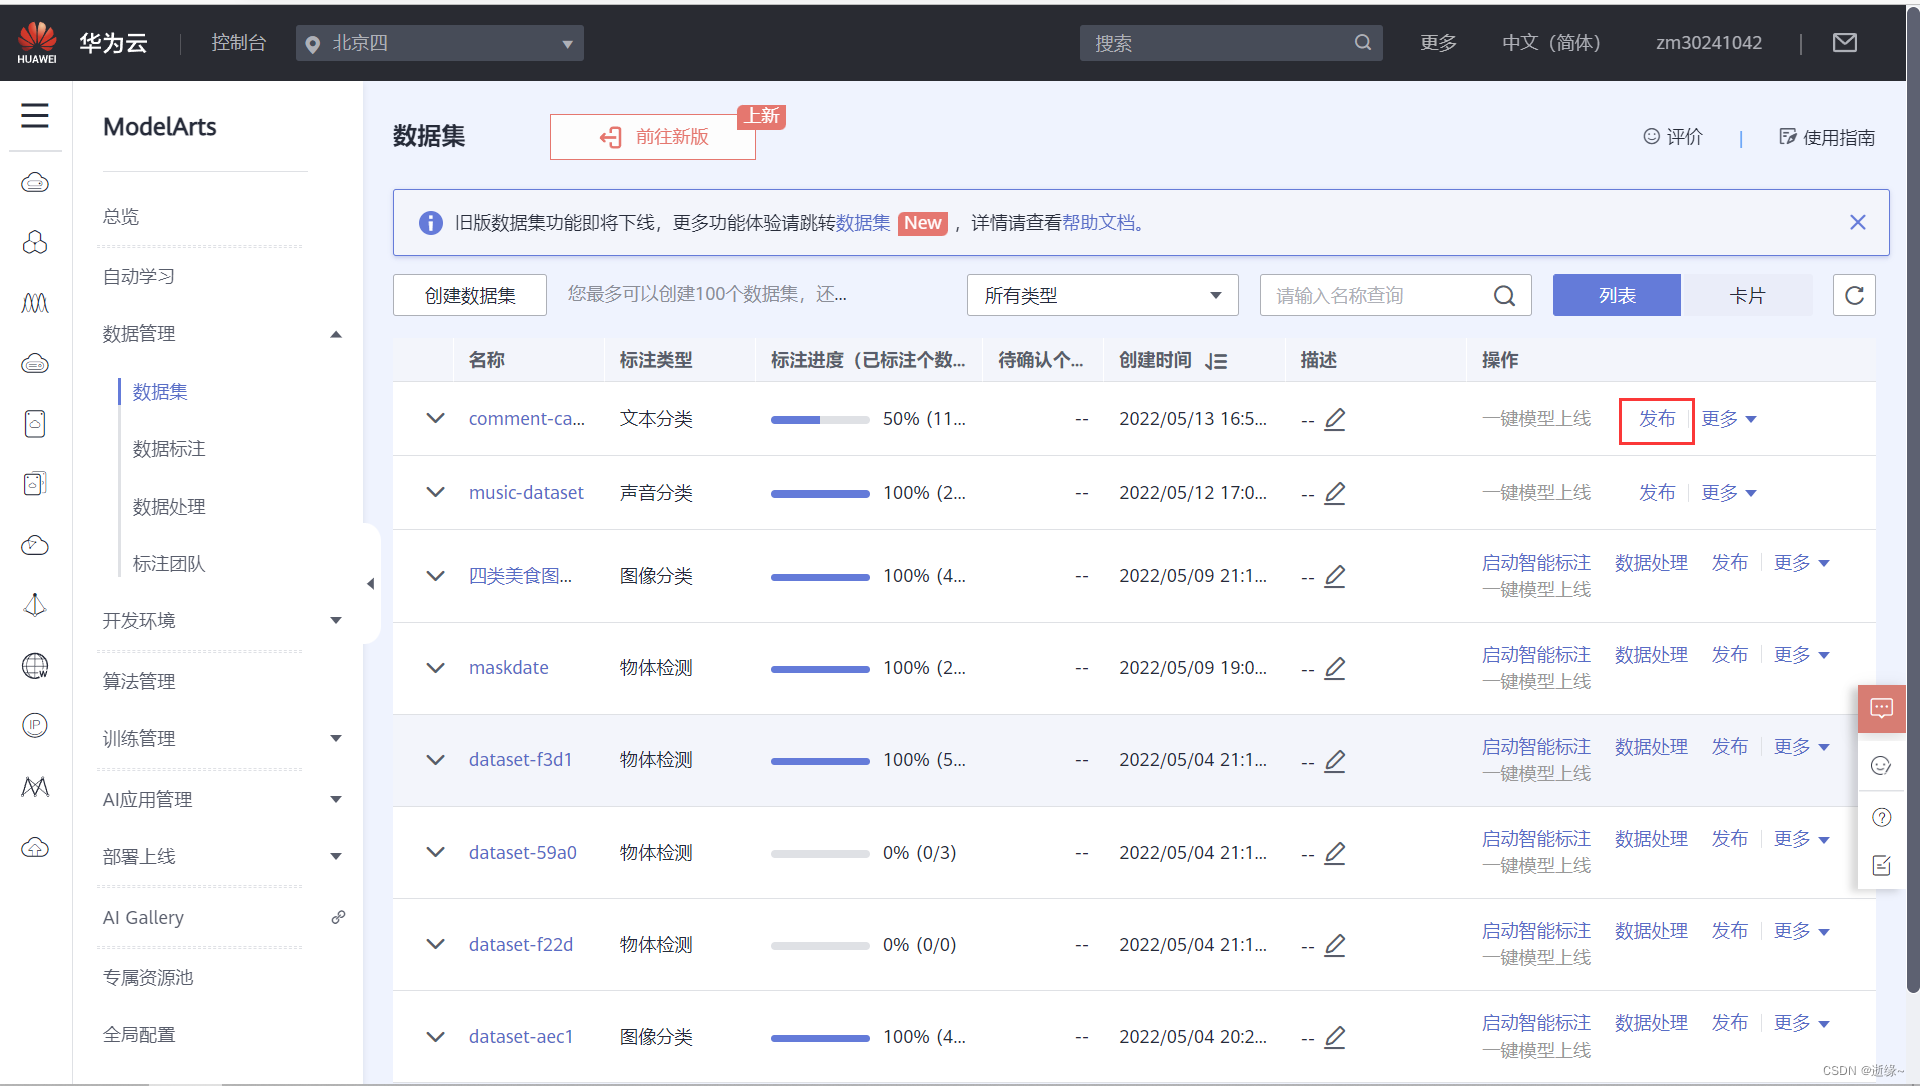Switch to the card view

pos(1747,295)
